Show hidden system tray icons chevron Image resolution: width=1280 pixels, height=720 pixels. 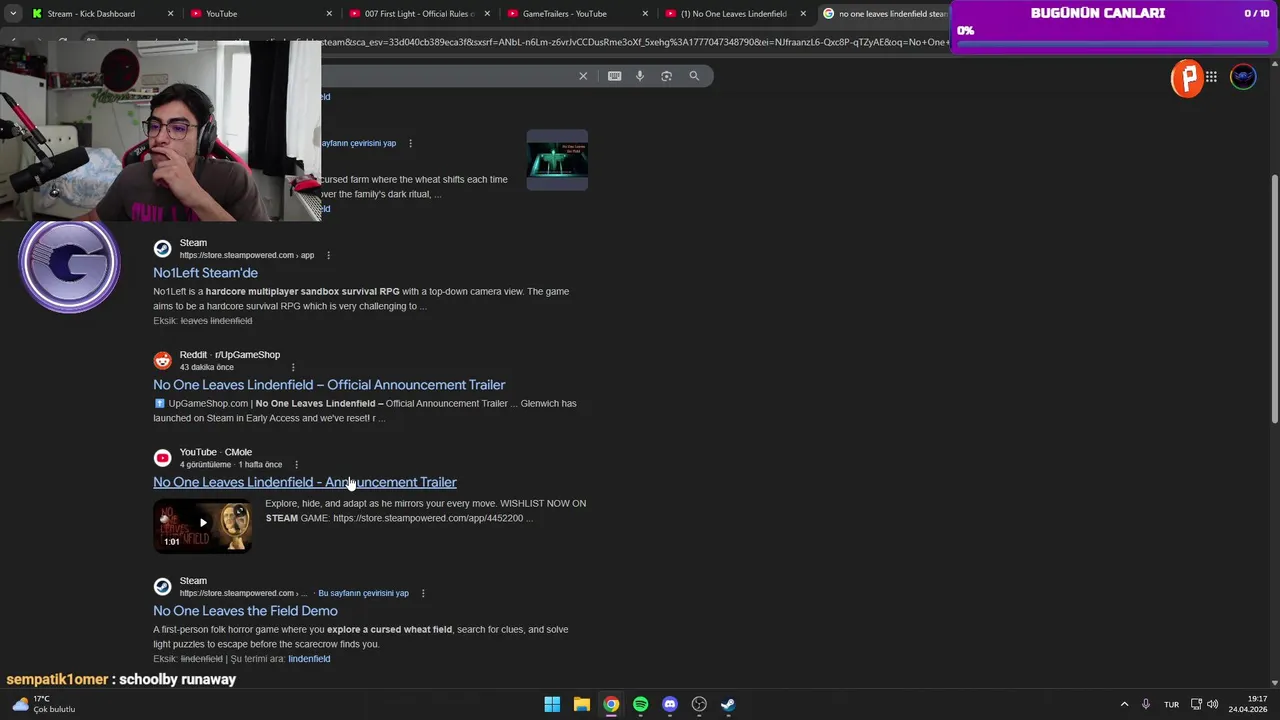1124,704
